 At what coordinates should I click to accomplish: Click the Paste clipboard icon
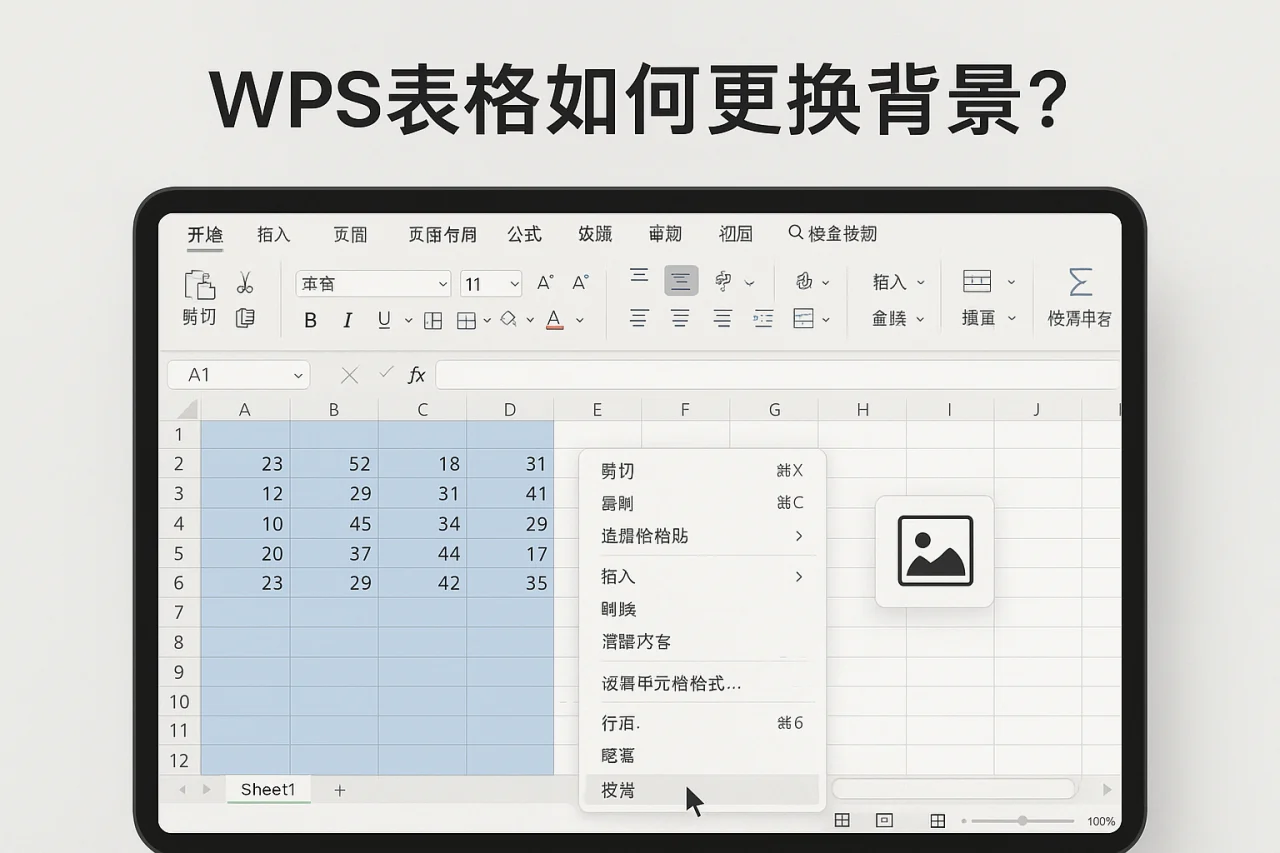pyautogui.click(x=199, y=285)
